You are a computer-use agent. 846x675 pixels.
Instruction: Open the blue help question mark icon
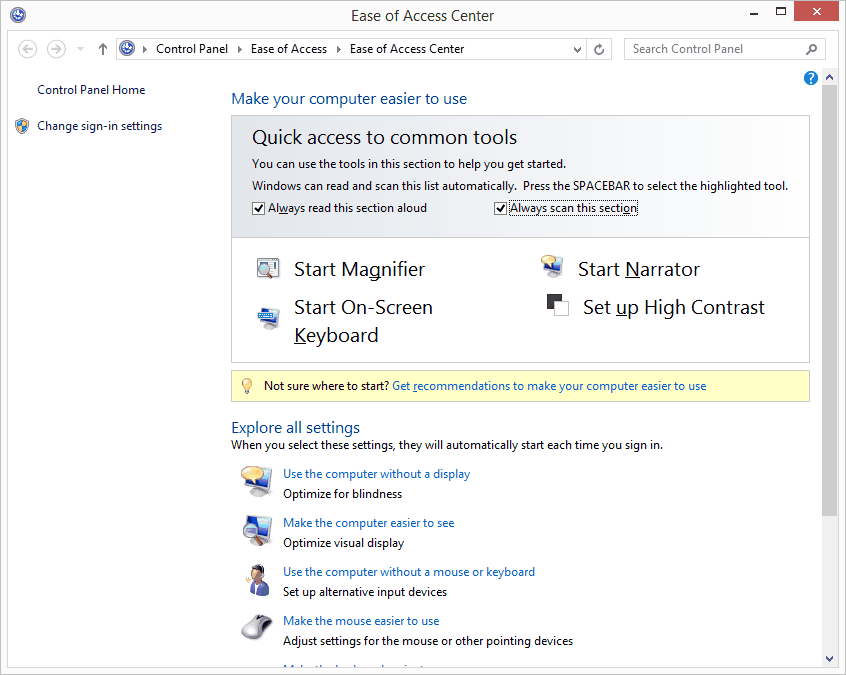click(811, 78)
